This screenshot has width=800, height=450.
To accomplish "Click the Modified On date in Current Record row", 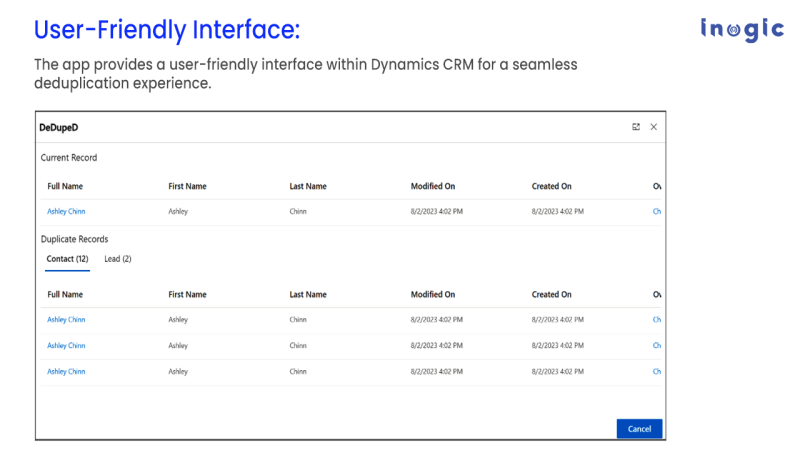I will tap(437, 211).
